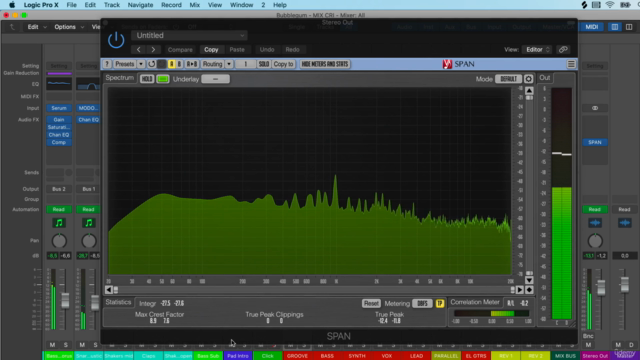The image size is (640, 360).
Task: Open the View Editor dropdown
Action: coord(537,49)
